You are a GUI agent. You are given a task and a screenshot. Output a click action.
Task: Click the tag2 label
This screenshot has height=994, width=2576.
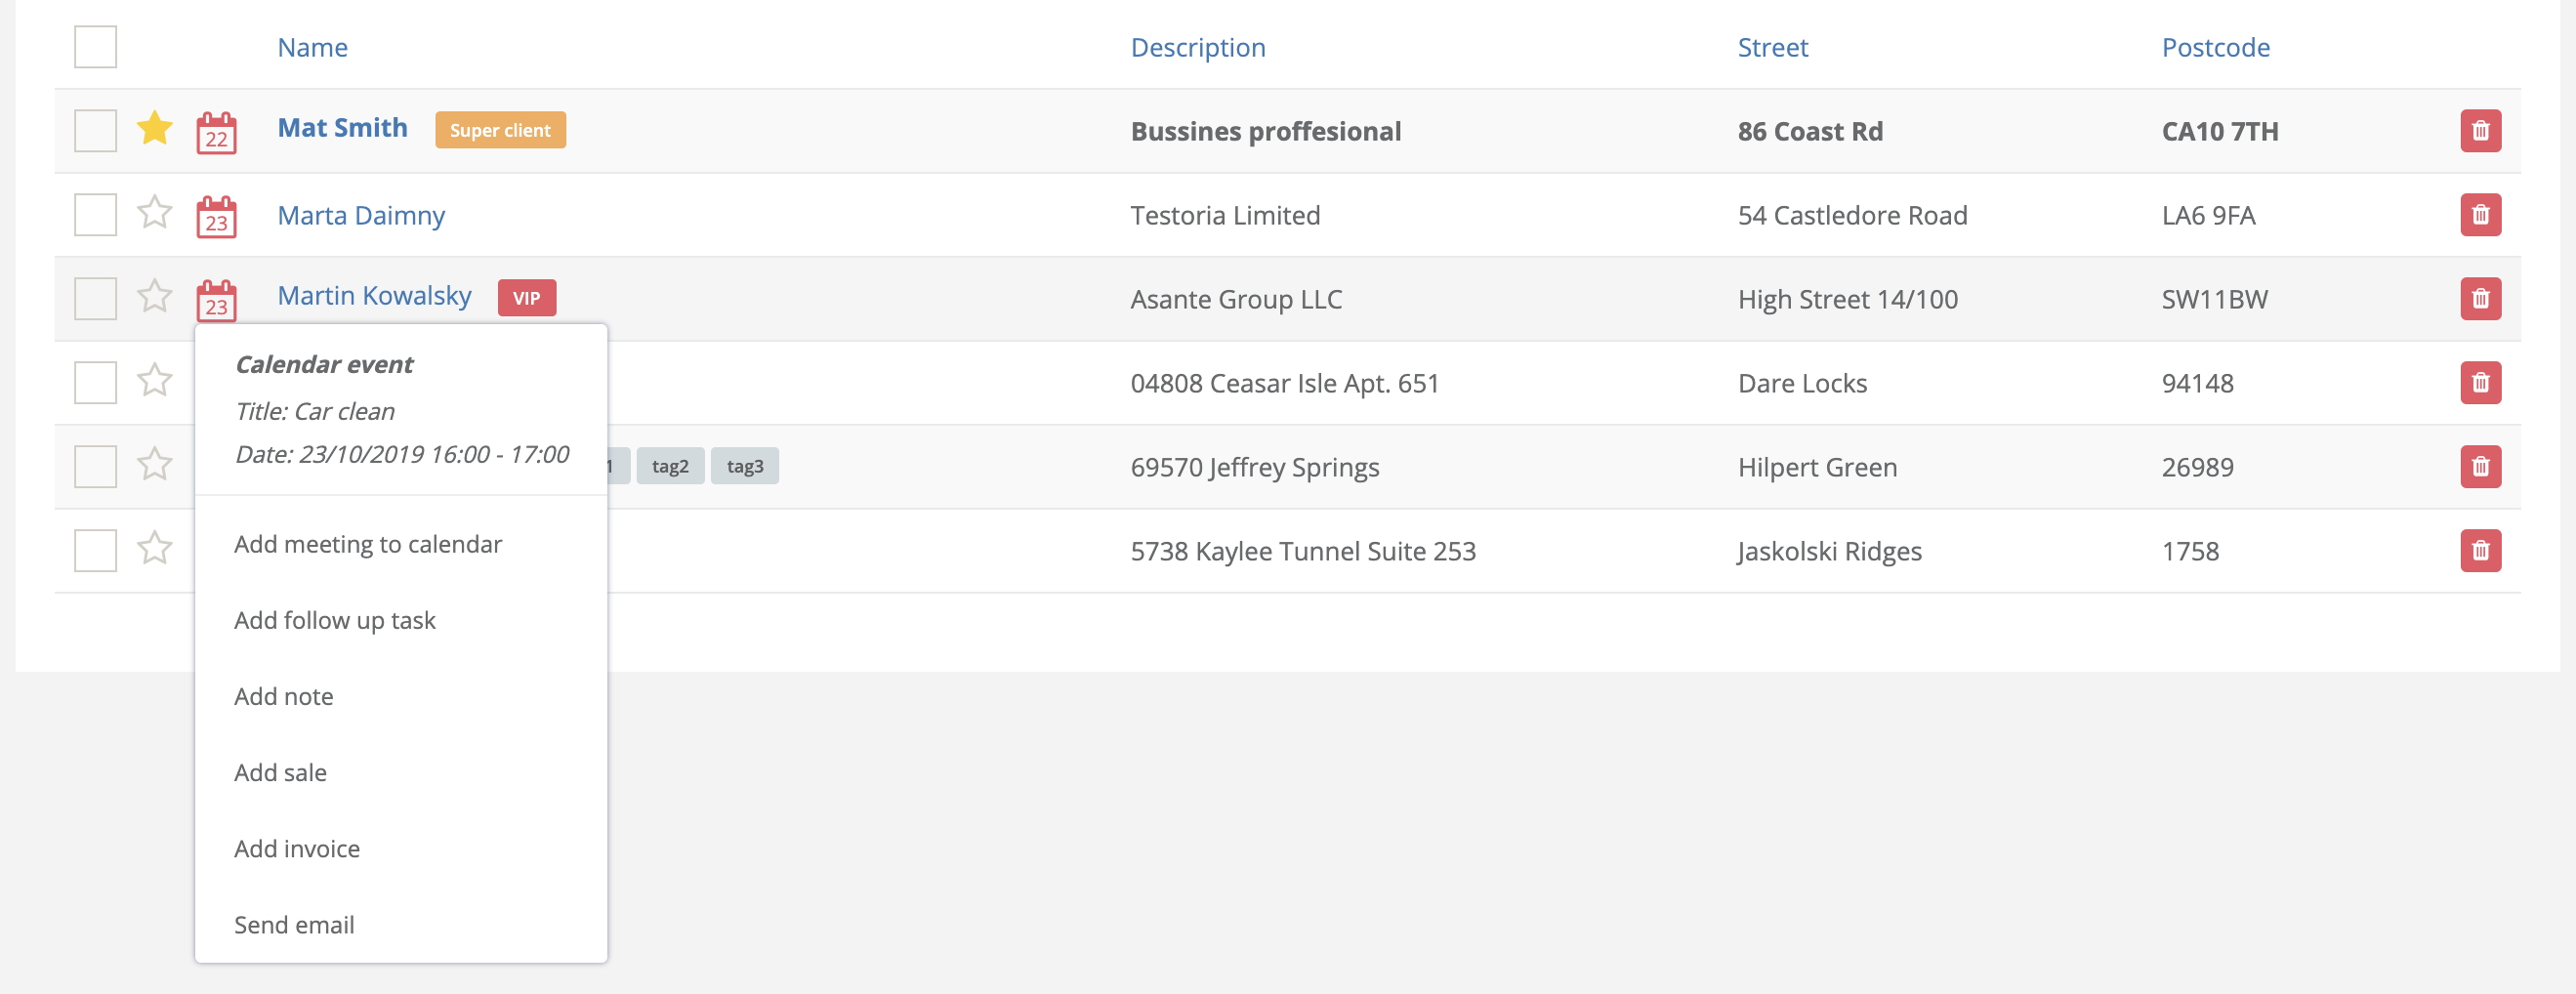pyautogui.click(x=670, y=466)
